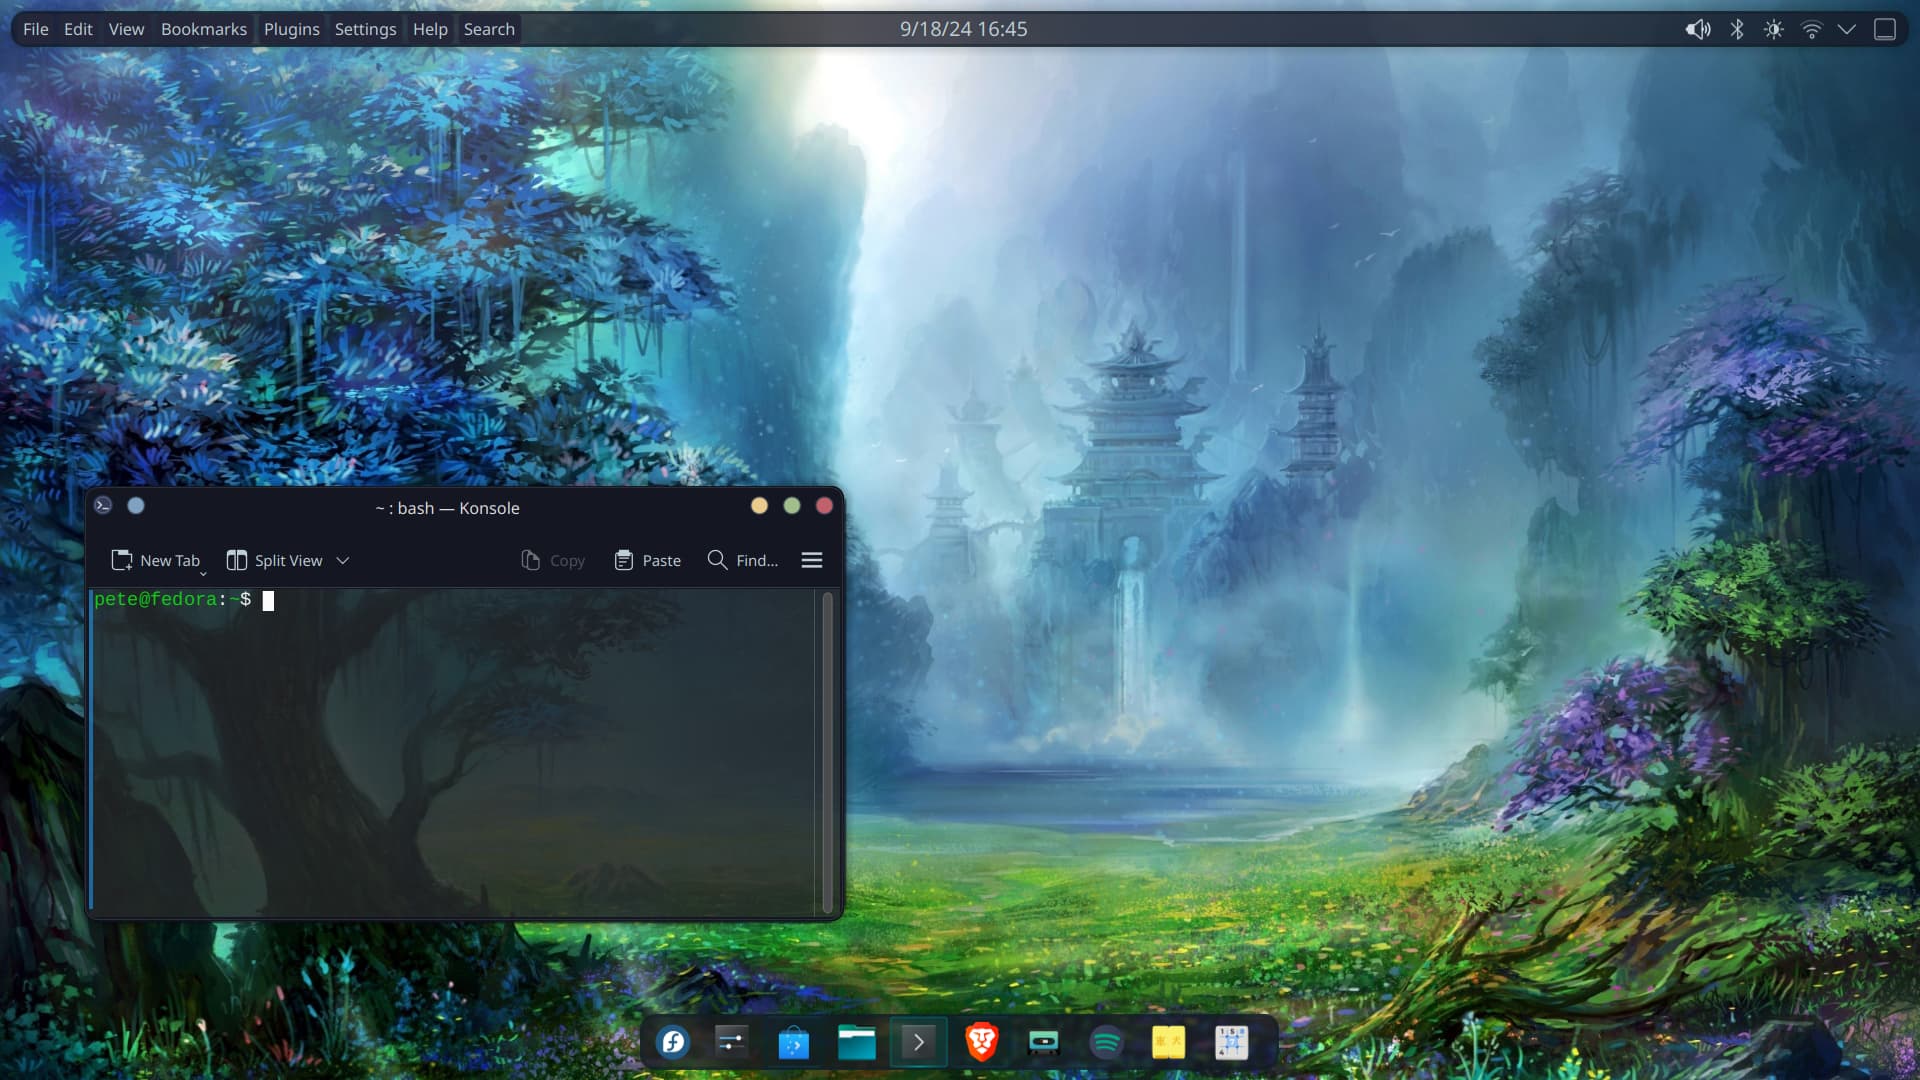
Task: Open the brightness tray icon
Action: pos(1774,29)
